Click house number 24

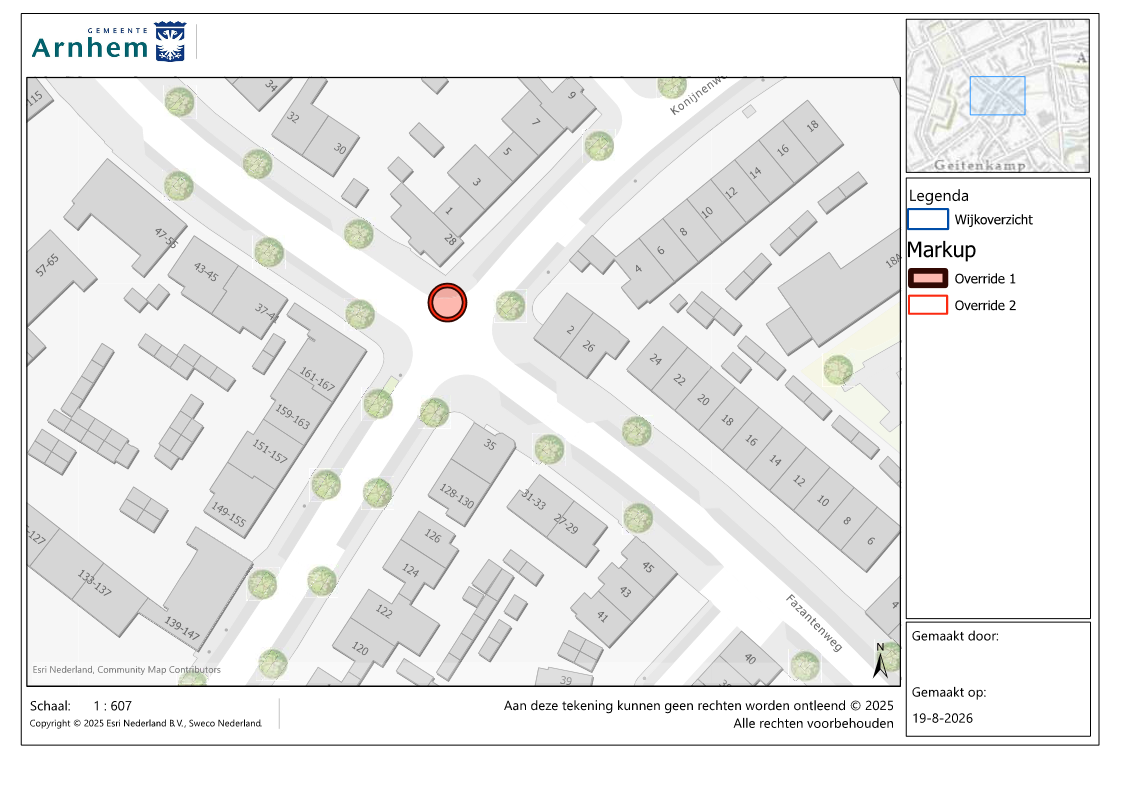(655, 359)
